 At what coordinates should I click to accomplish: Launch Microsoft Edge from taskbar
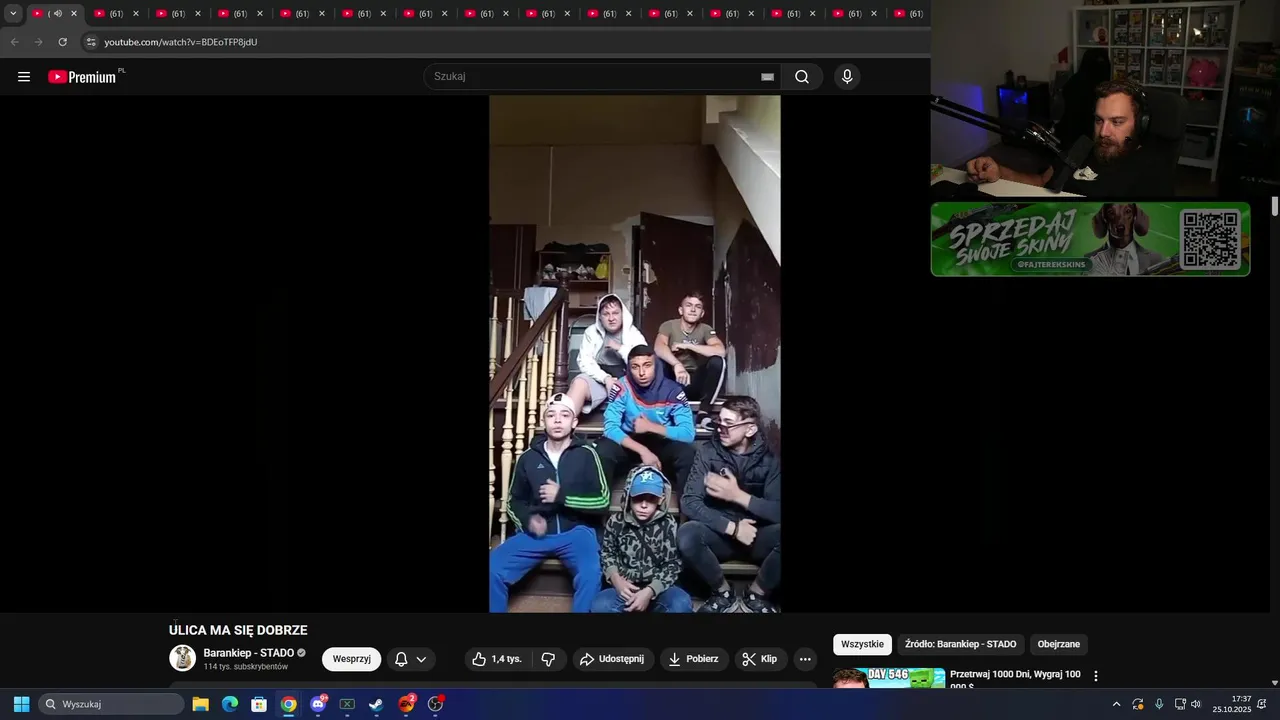(230, 704)
